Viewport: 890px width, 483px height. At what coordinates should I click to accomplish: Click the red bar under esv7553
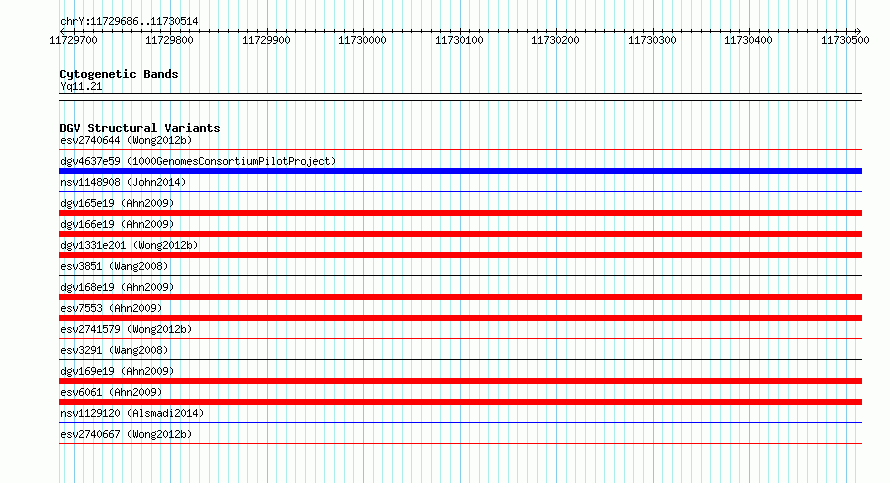(x=460, y=318)
